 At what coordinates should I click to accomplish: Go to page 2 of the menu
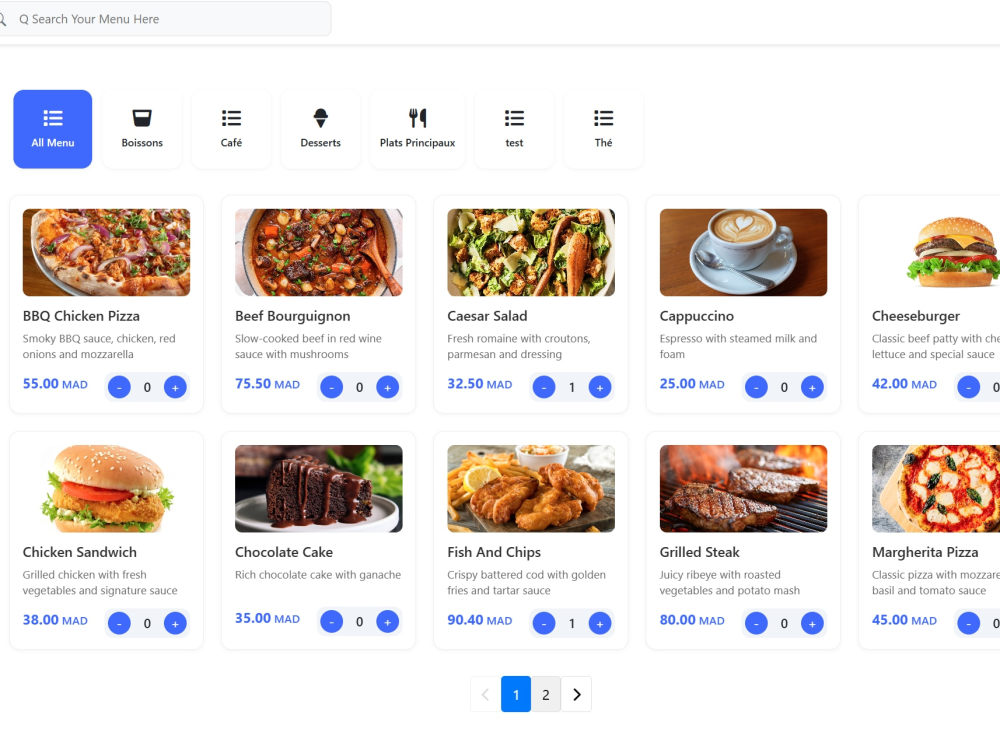point(546,694)
